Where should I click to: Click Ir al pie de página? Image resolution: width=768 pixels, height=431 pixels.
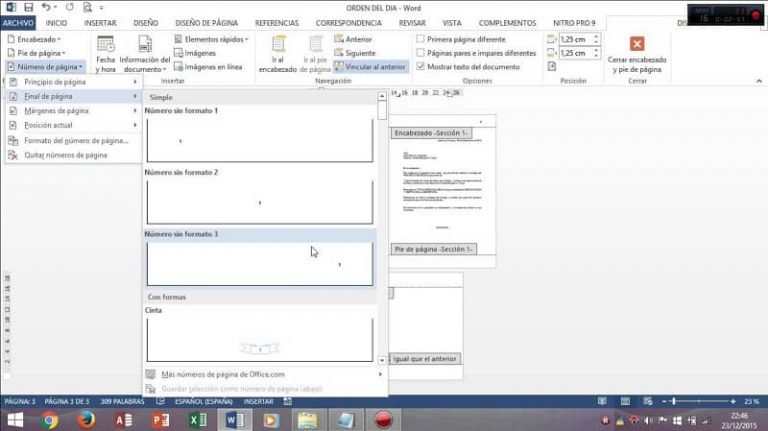pos(315,54)
